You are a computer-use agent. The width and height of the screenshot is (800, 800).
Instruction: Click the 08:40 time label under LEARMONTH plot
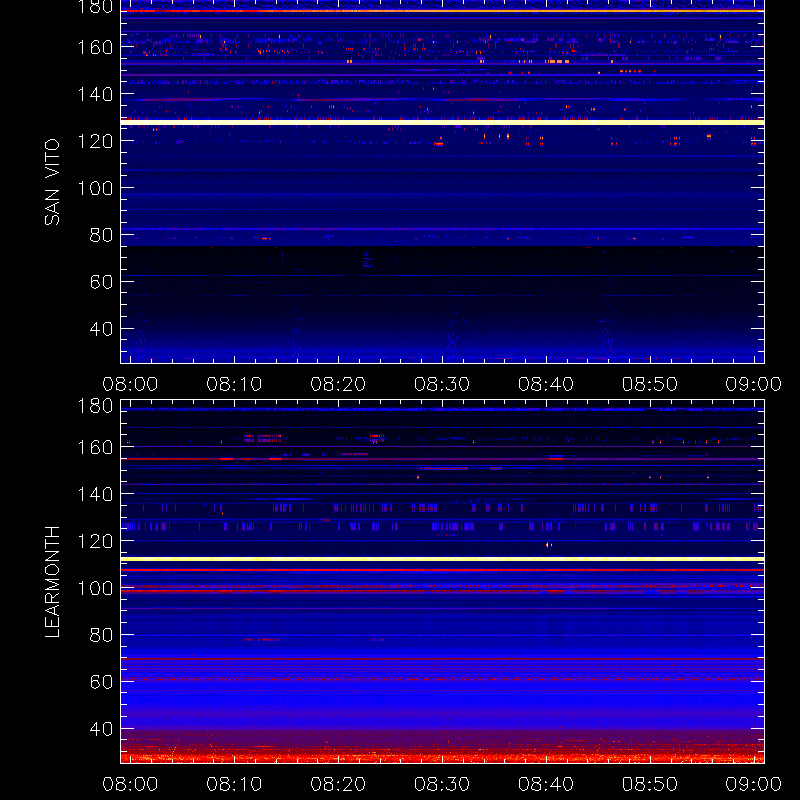coord(546,784)
